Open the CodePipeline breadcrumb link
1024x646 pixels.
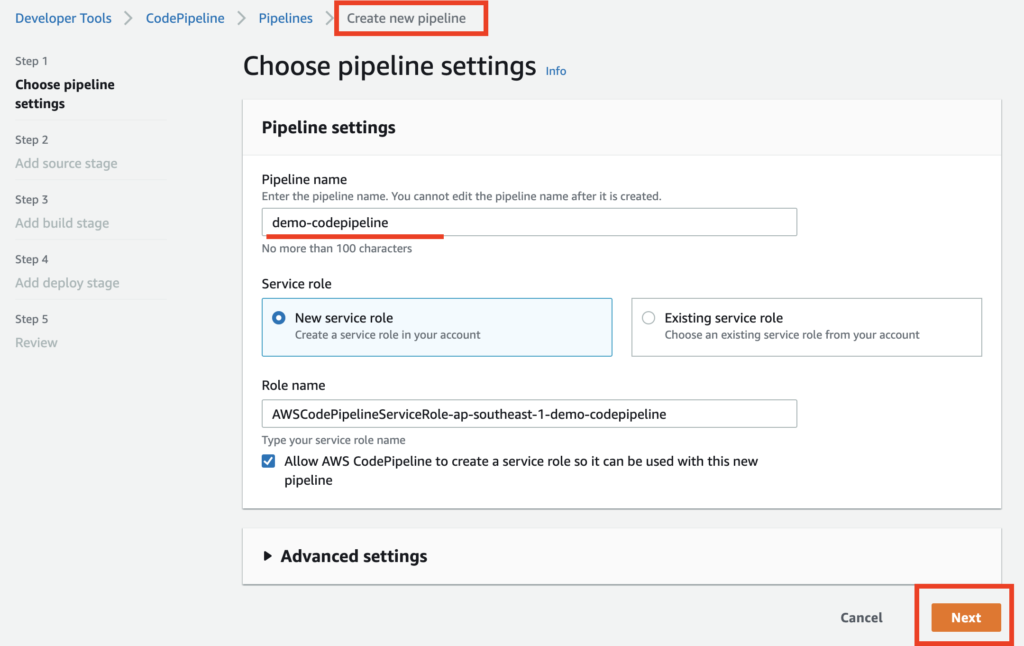pos(185,18)
